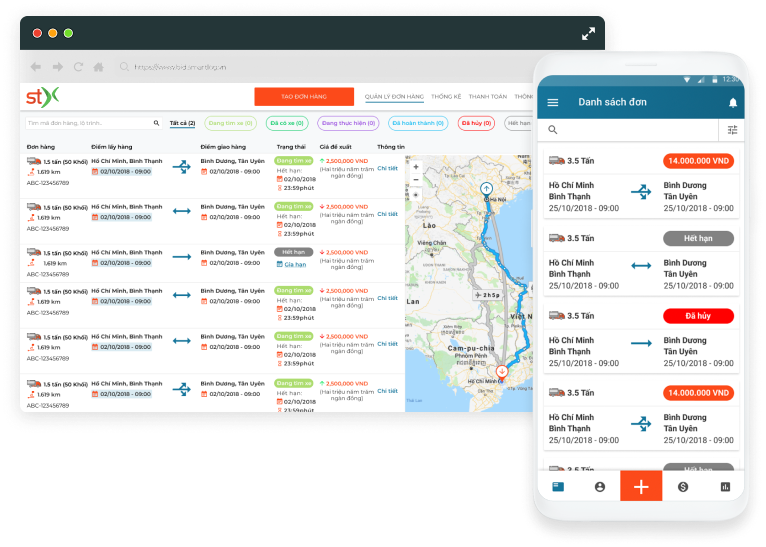Open the statistics chart icon in bottom bar
Viewport: 766px width, 547px height.
point(725,487)
